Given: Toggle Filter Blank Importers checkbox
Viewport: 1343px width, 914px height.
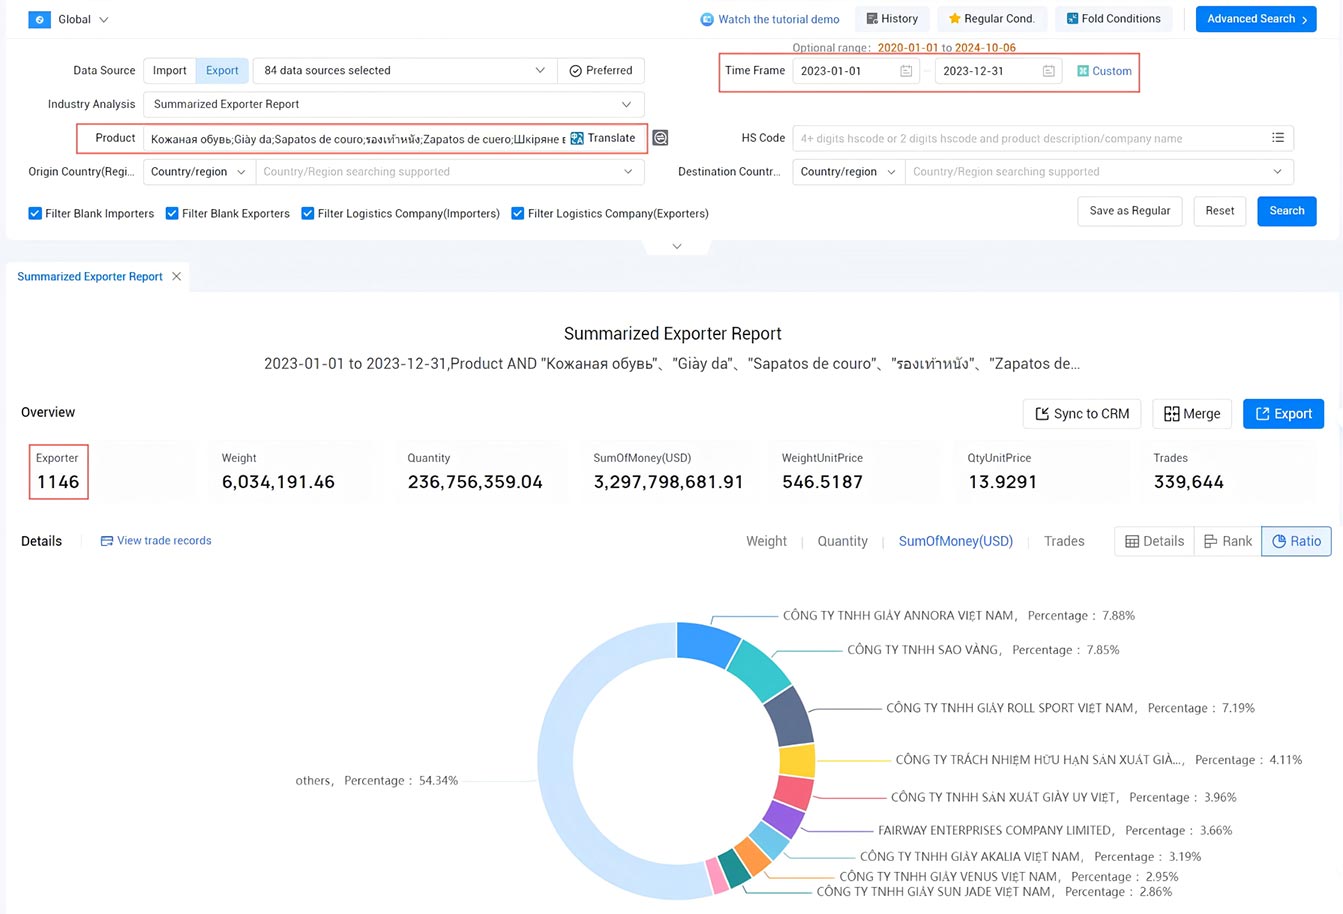Looking at the screenshot, I should point(35,213).
